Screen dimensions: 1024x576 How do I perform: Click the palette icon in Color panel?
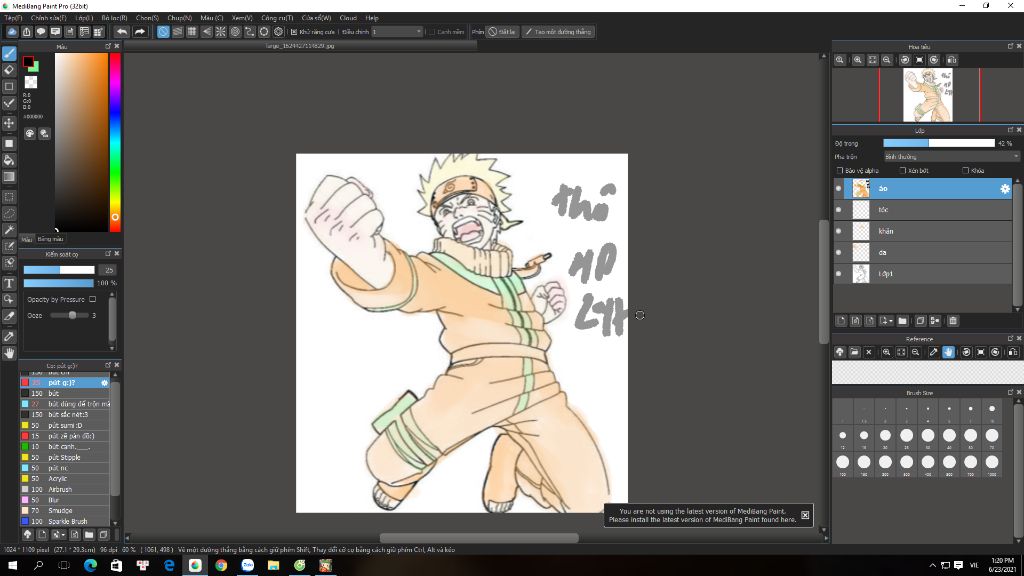30,133
